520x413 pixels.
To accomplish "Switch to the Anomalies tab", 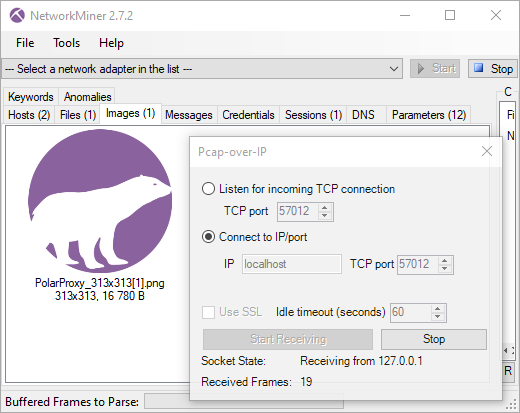I will coord(87,97).
